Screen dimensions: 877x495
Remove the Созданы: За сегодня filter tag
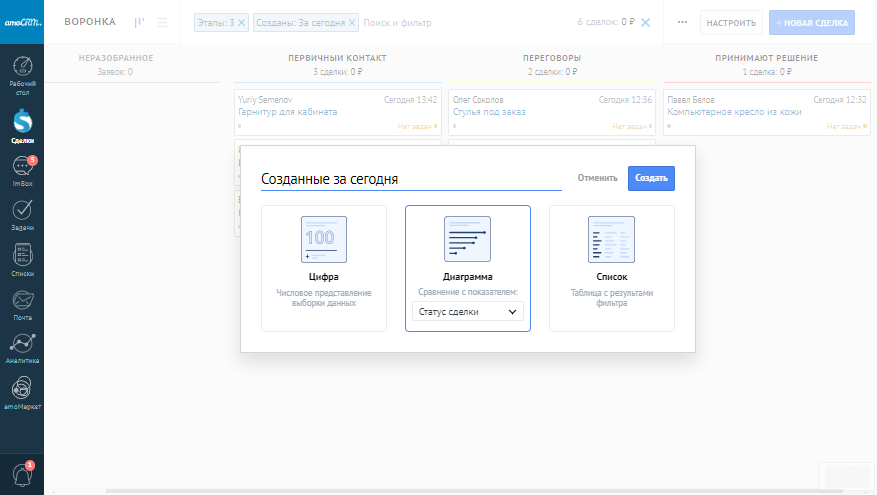(x=352, y=22)
